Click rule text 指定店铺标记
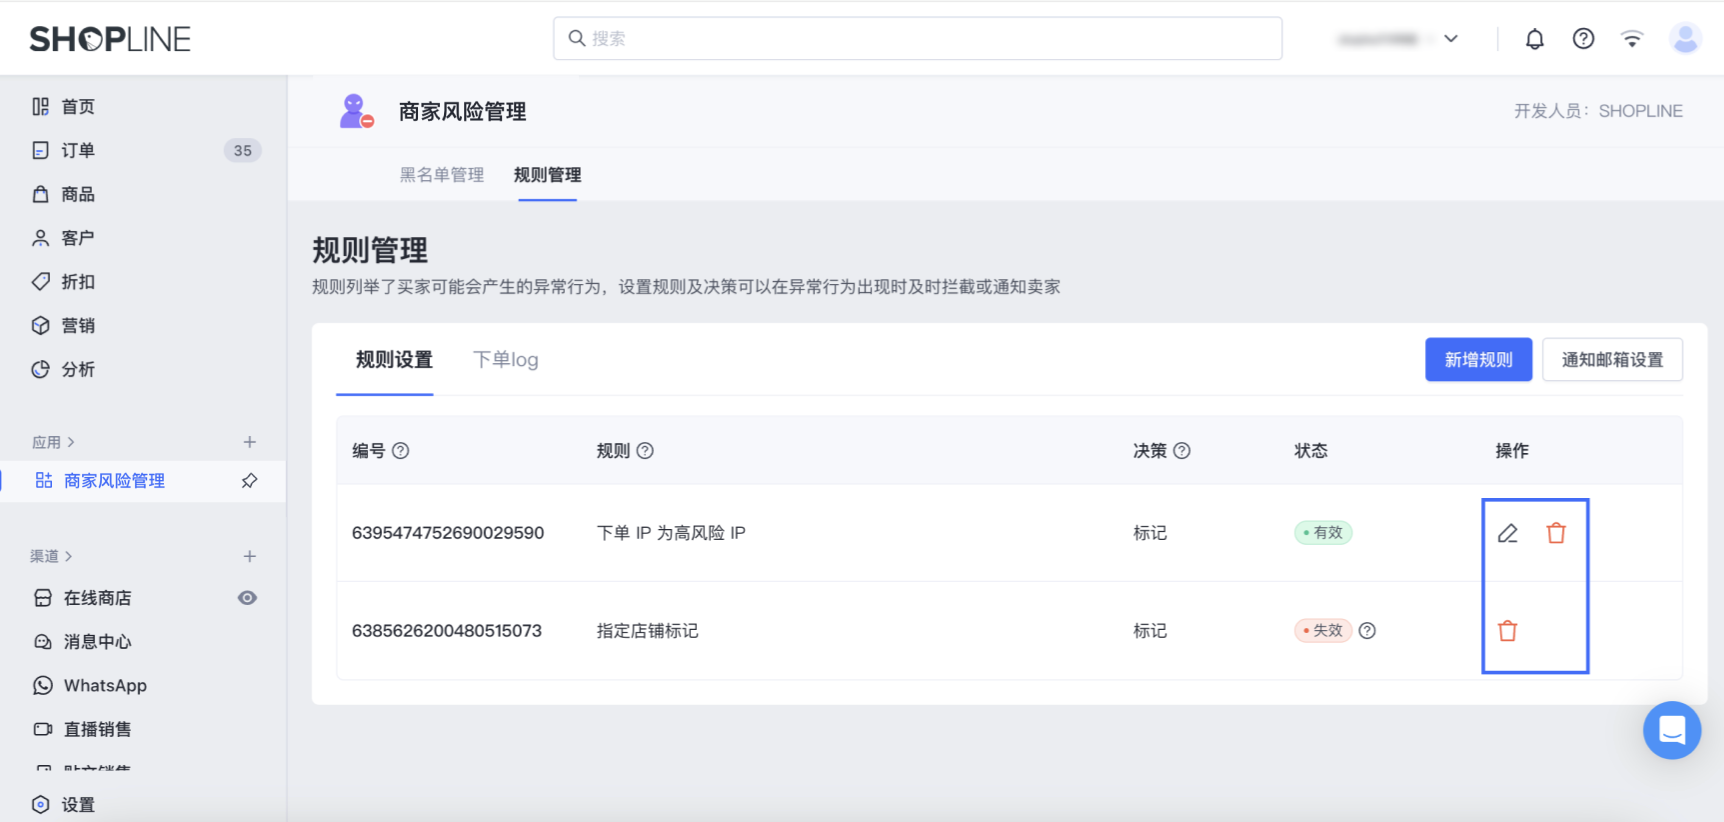Screen dimensions: 1724x822 (x=647, y=631)
